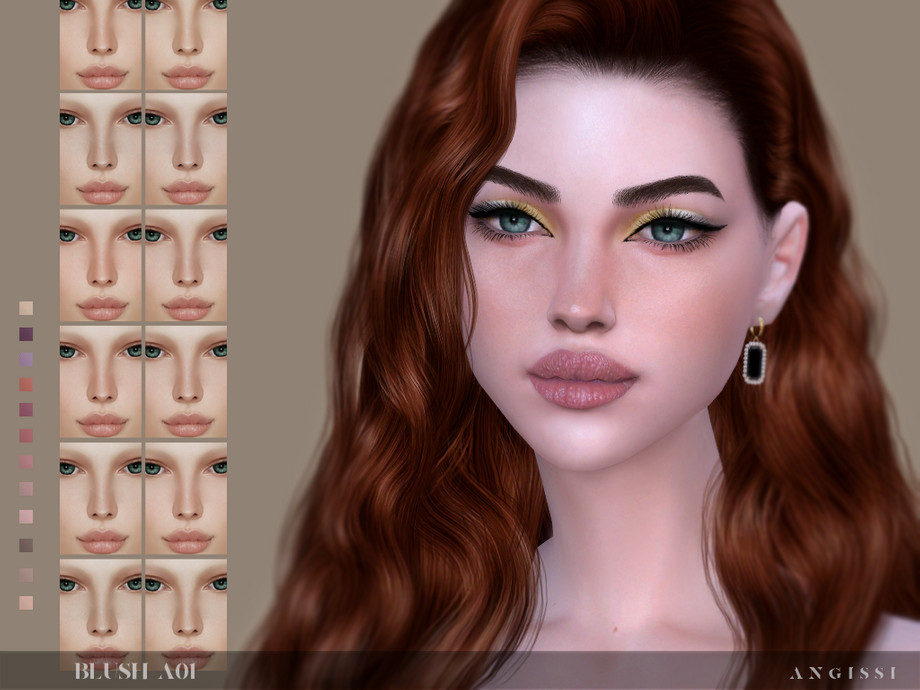Click the left face thumbnail in the top row
920x690 pixels.
101,45
